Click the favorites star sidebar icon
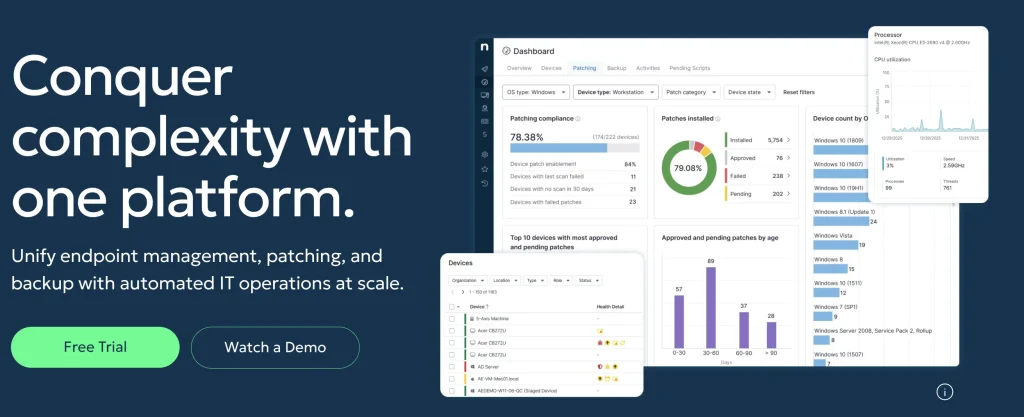The width and height of the screenshot is (1024, 417). pyautogui.click(x=484, y=169)
